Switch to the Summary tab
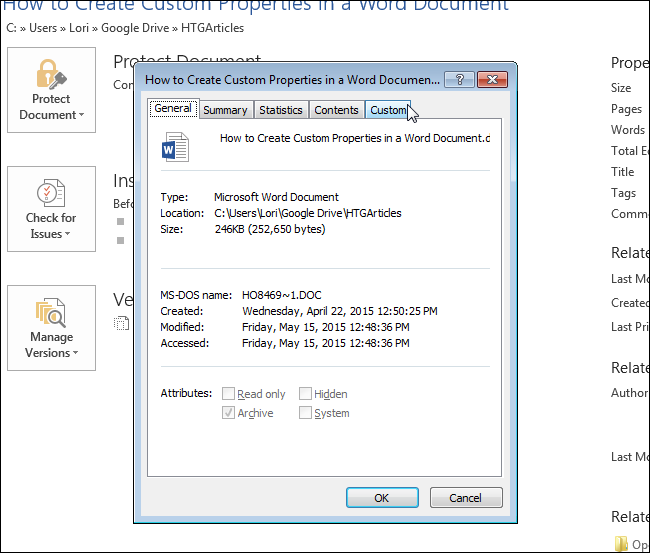 pyautogui.click(x=225, y=110)
